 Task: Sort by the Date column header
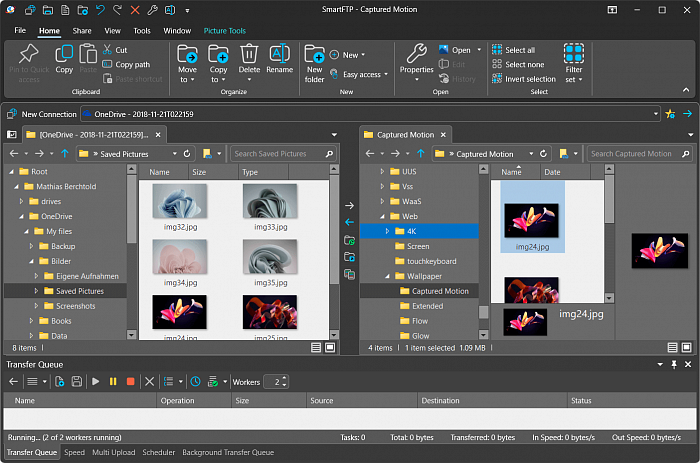565,172
